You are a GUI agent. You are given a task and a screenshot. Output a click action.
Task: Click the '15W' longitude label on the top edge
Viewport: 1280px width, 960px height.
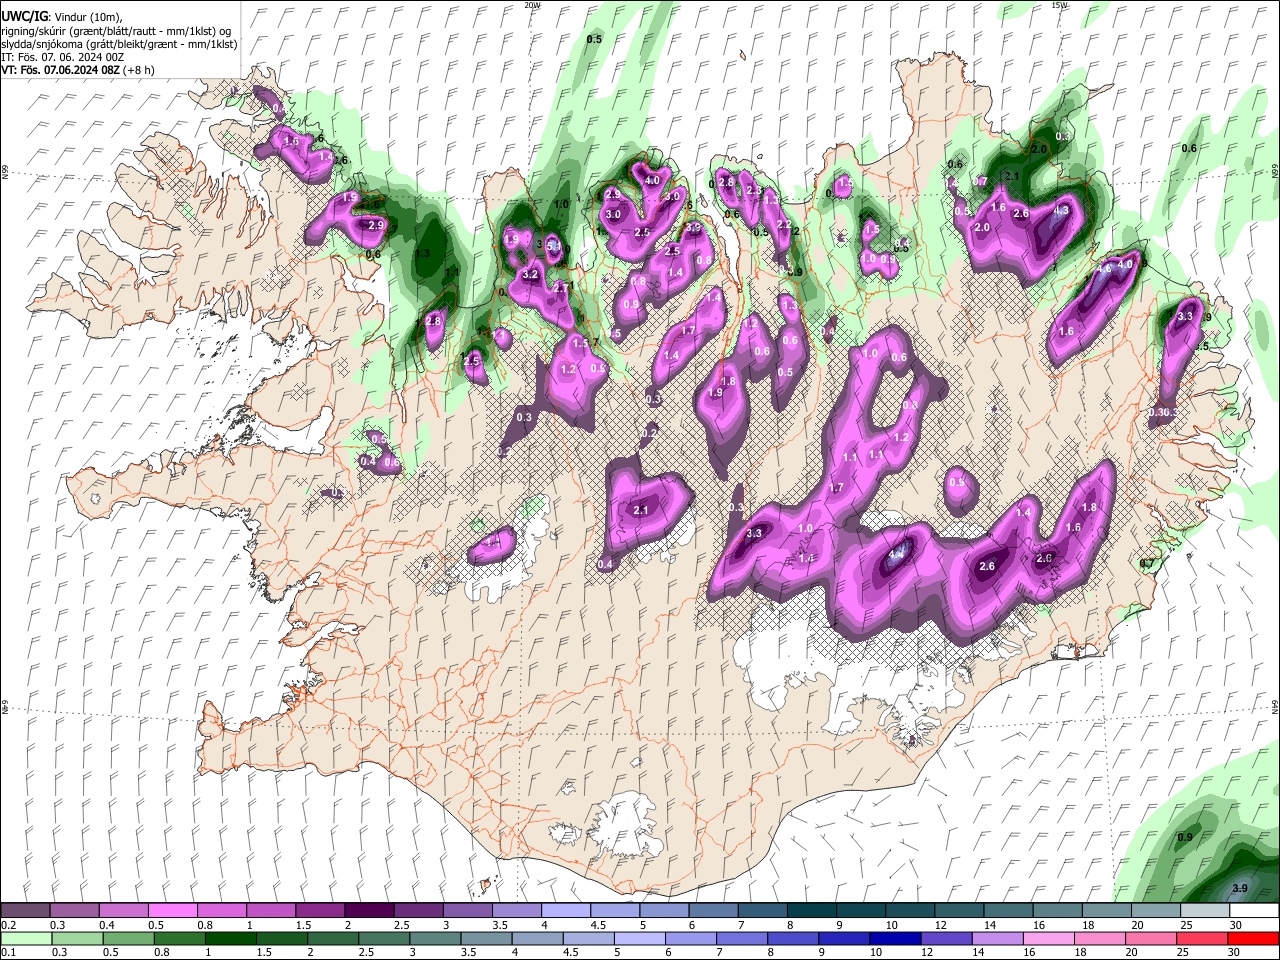tap(1060, 5)
